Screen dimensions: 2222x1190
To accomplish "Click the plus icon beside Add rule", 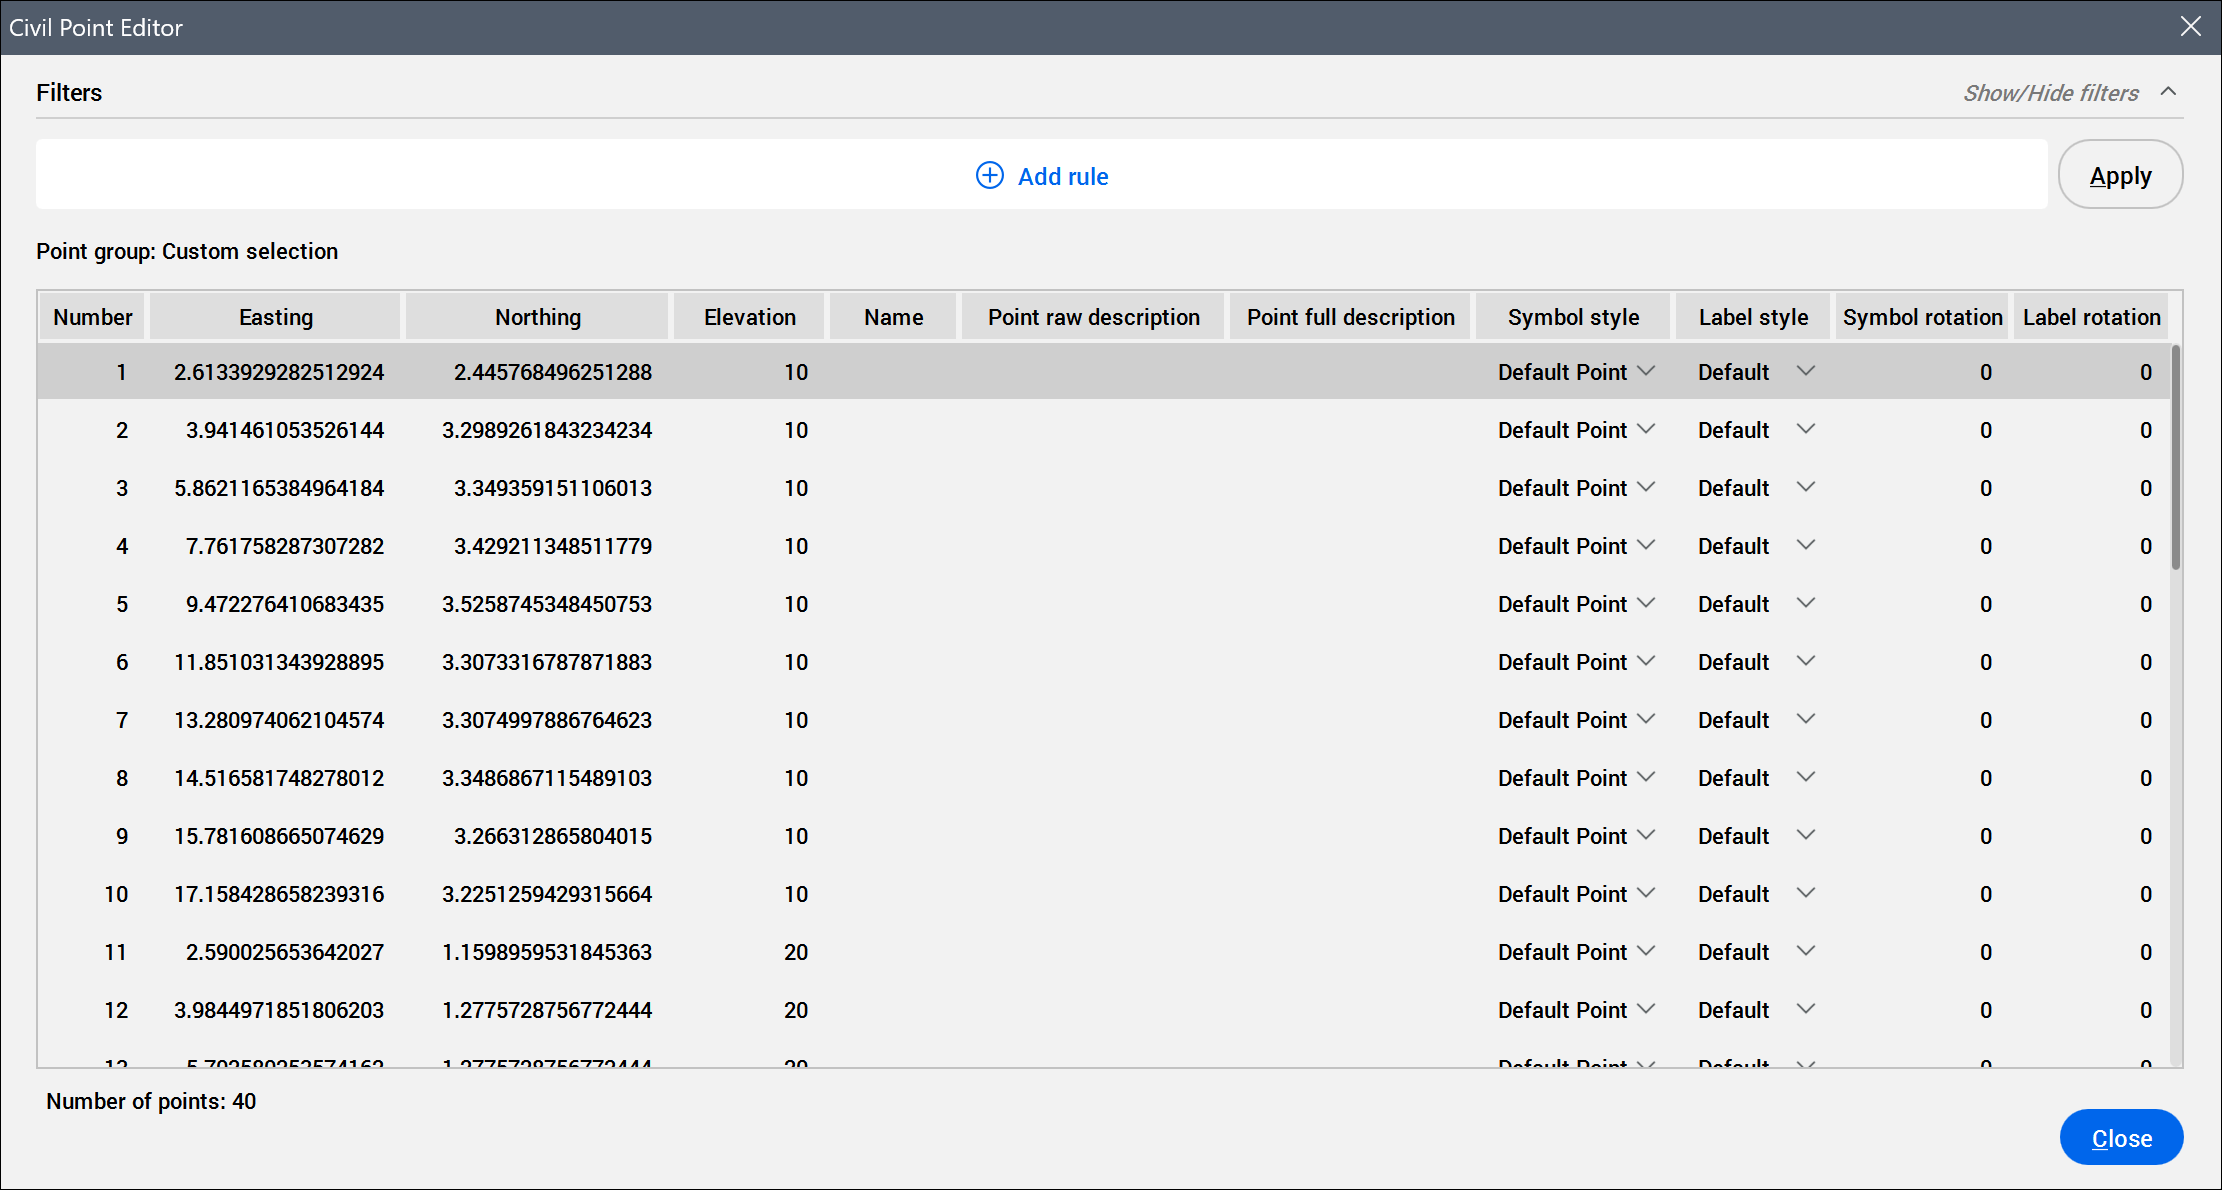I will (x=989, y=176).
